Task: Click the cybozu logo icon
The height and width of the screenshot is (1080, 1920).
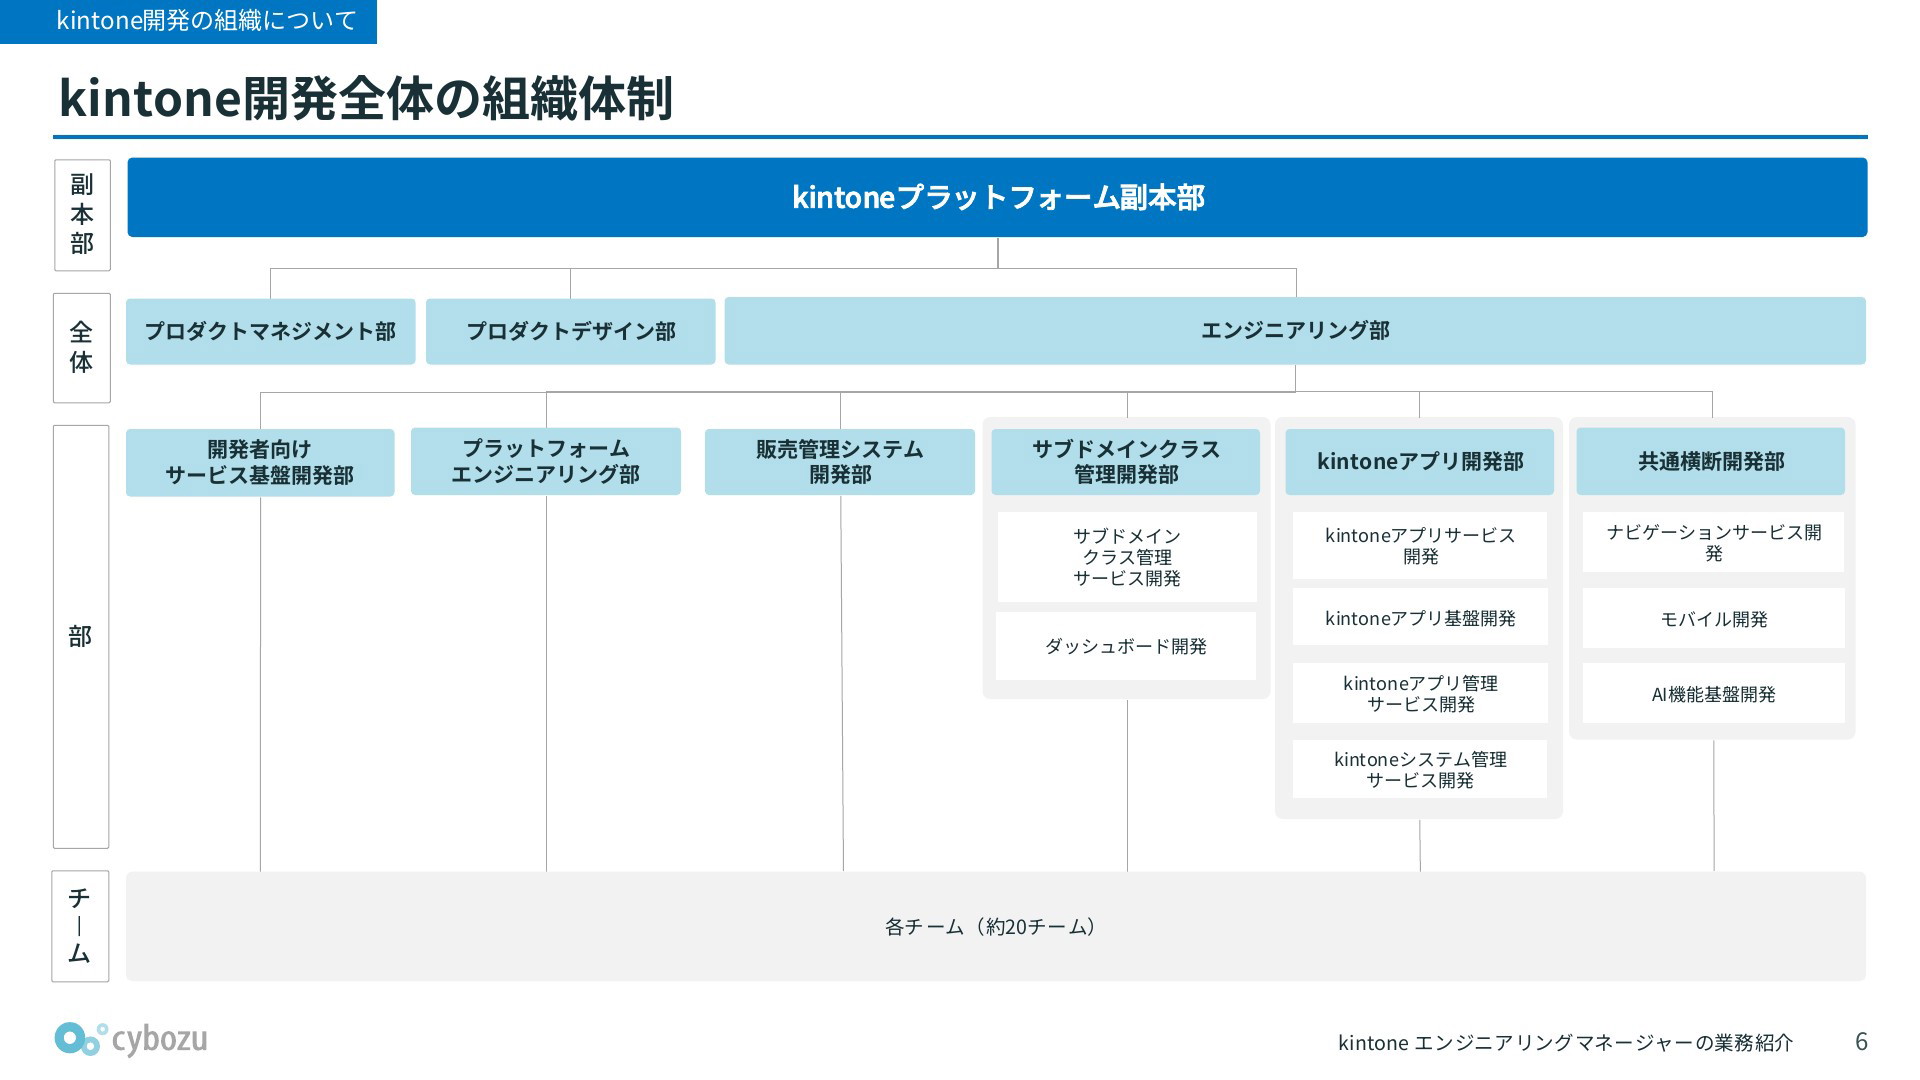Action: [80, 1039]
